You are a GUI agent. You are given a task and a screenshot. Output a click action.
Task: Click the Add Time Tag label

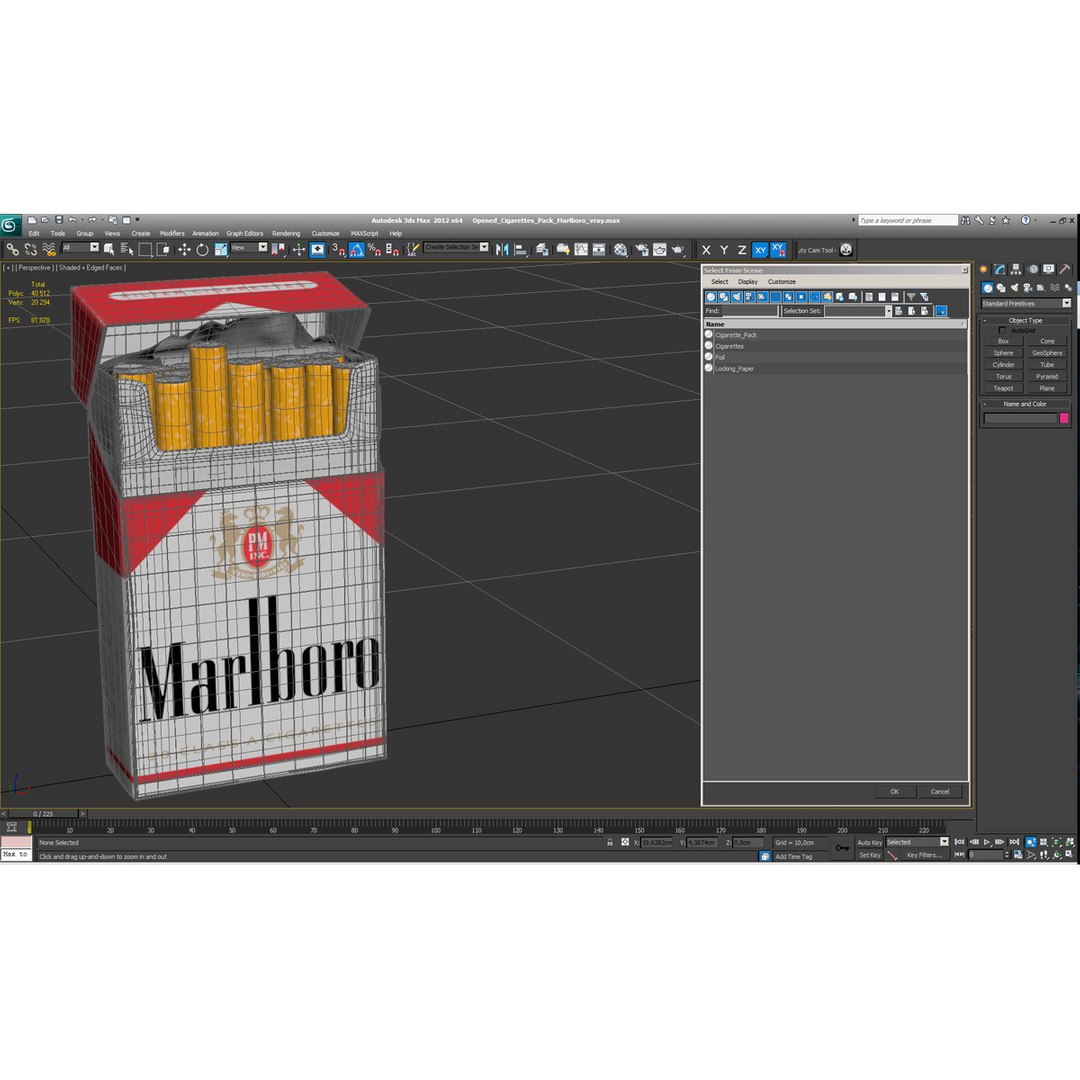(793, 857)
